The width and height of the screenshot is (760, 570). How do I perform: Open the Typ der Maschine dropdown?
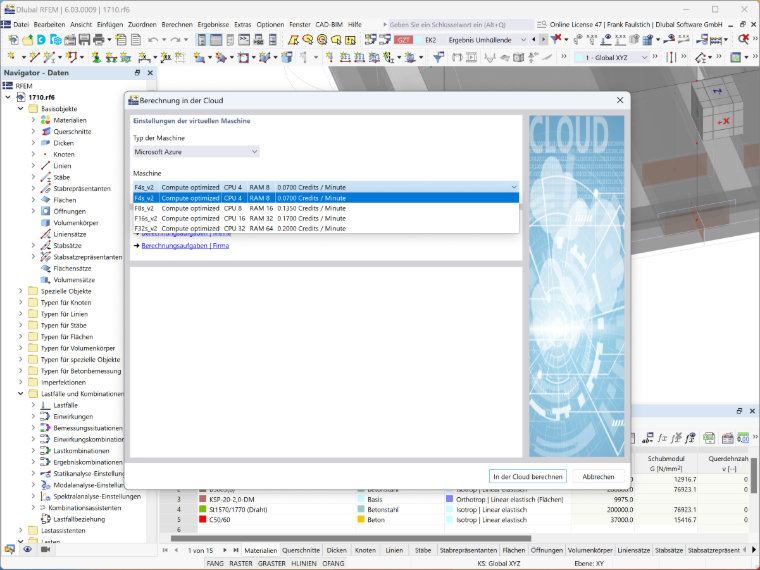196,152
